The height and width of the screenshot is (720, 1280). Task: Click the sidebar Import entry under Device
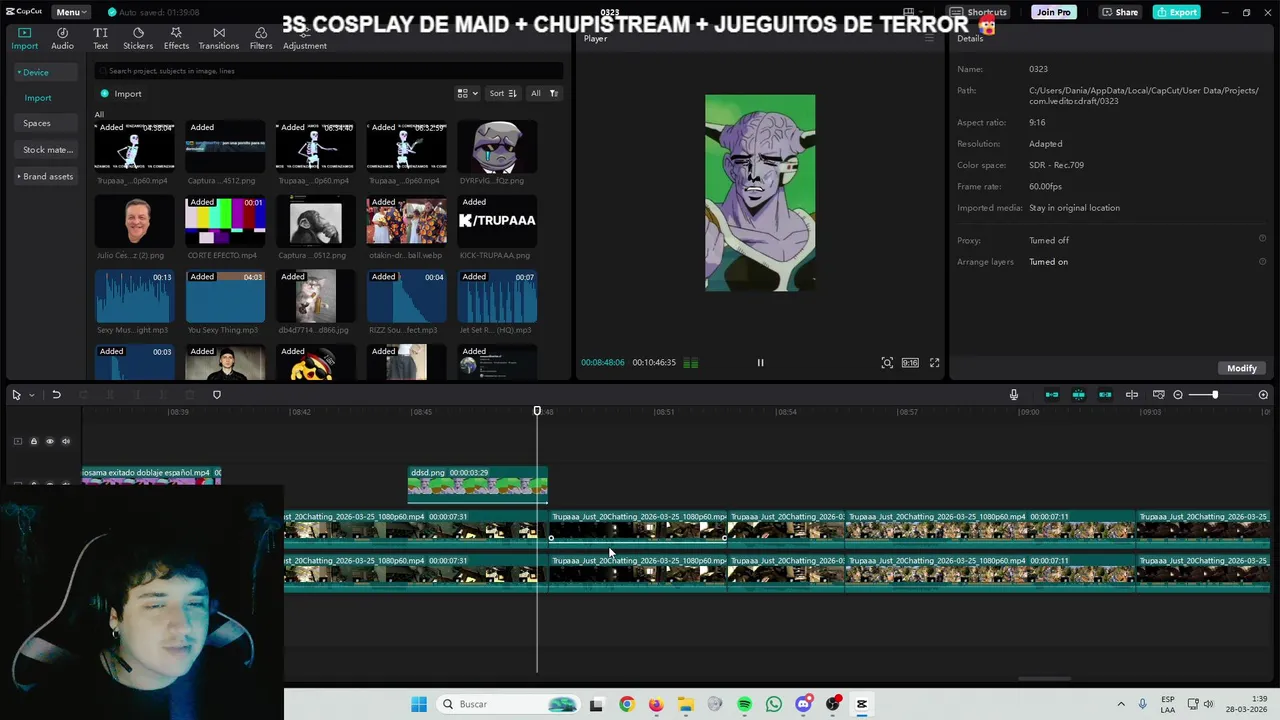click(38, 98)
